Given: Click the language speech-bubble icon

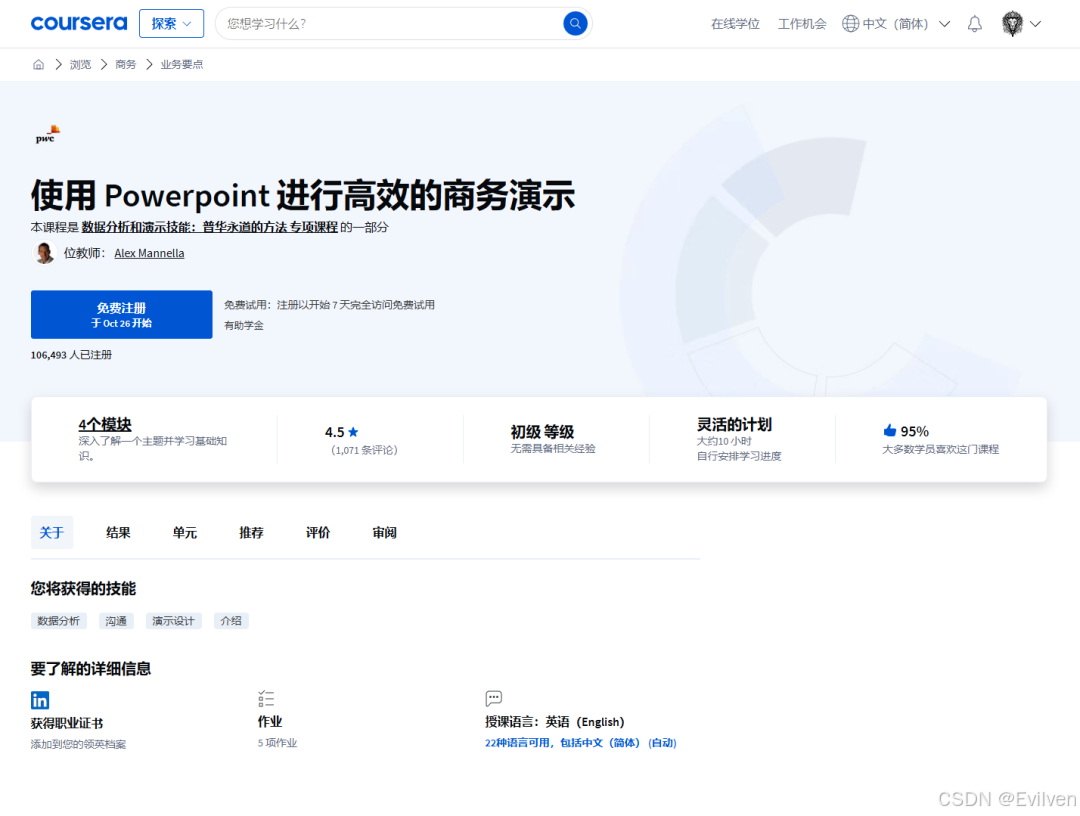Looking at the screenshot, I should pyautogui.click(x=494, y=698).
